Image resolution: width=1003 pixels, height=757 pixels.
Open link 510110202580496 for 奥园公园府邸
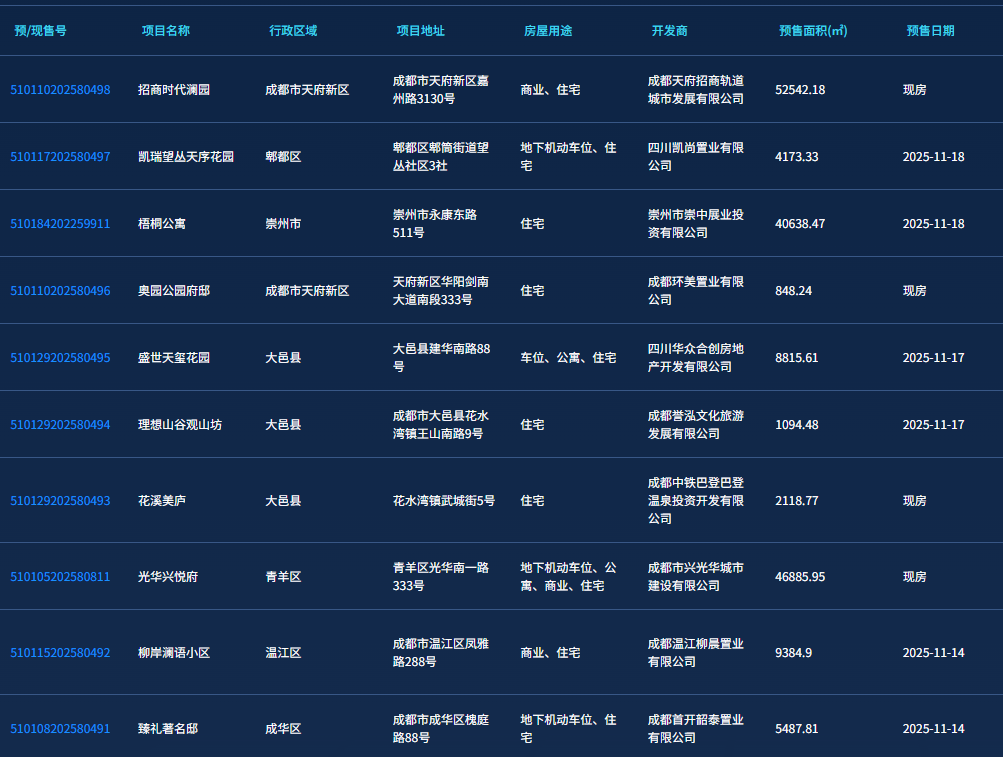(60, 291)
